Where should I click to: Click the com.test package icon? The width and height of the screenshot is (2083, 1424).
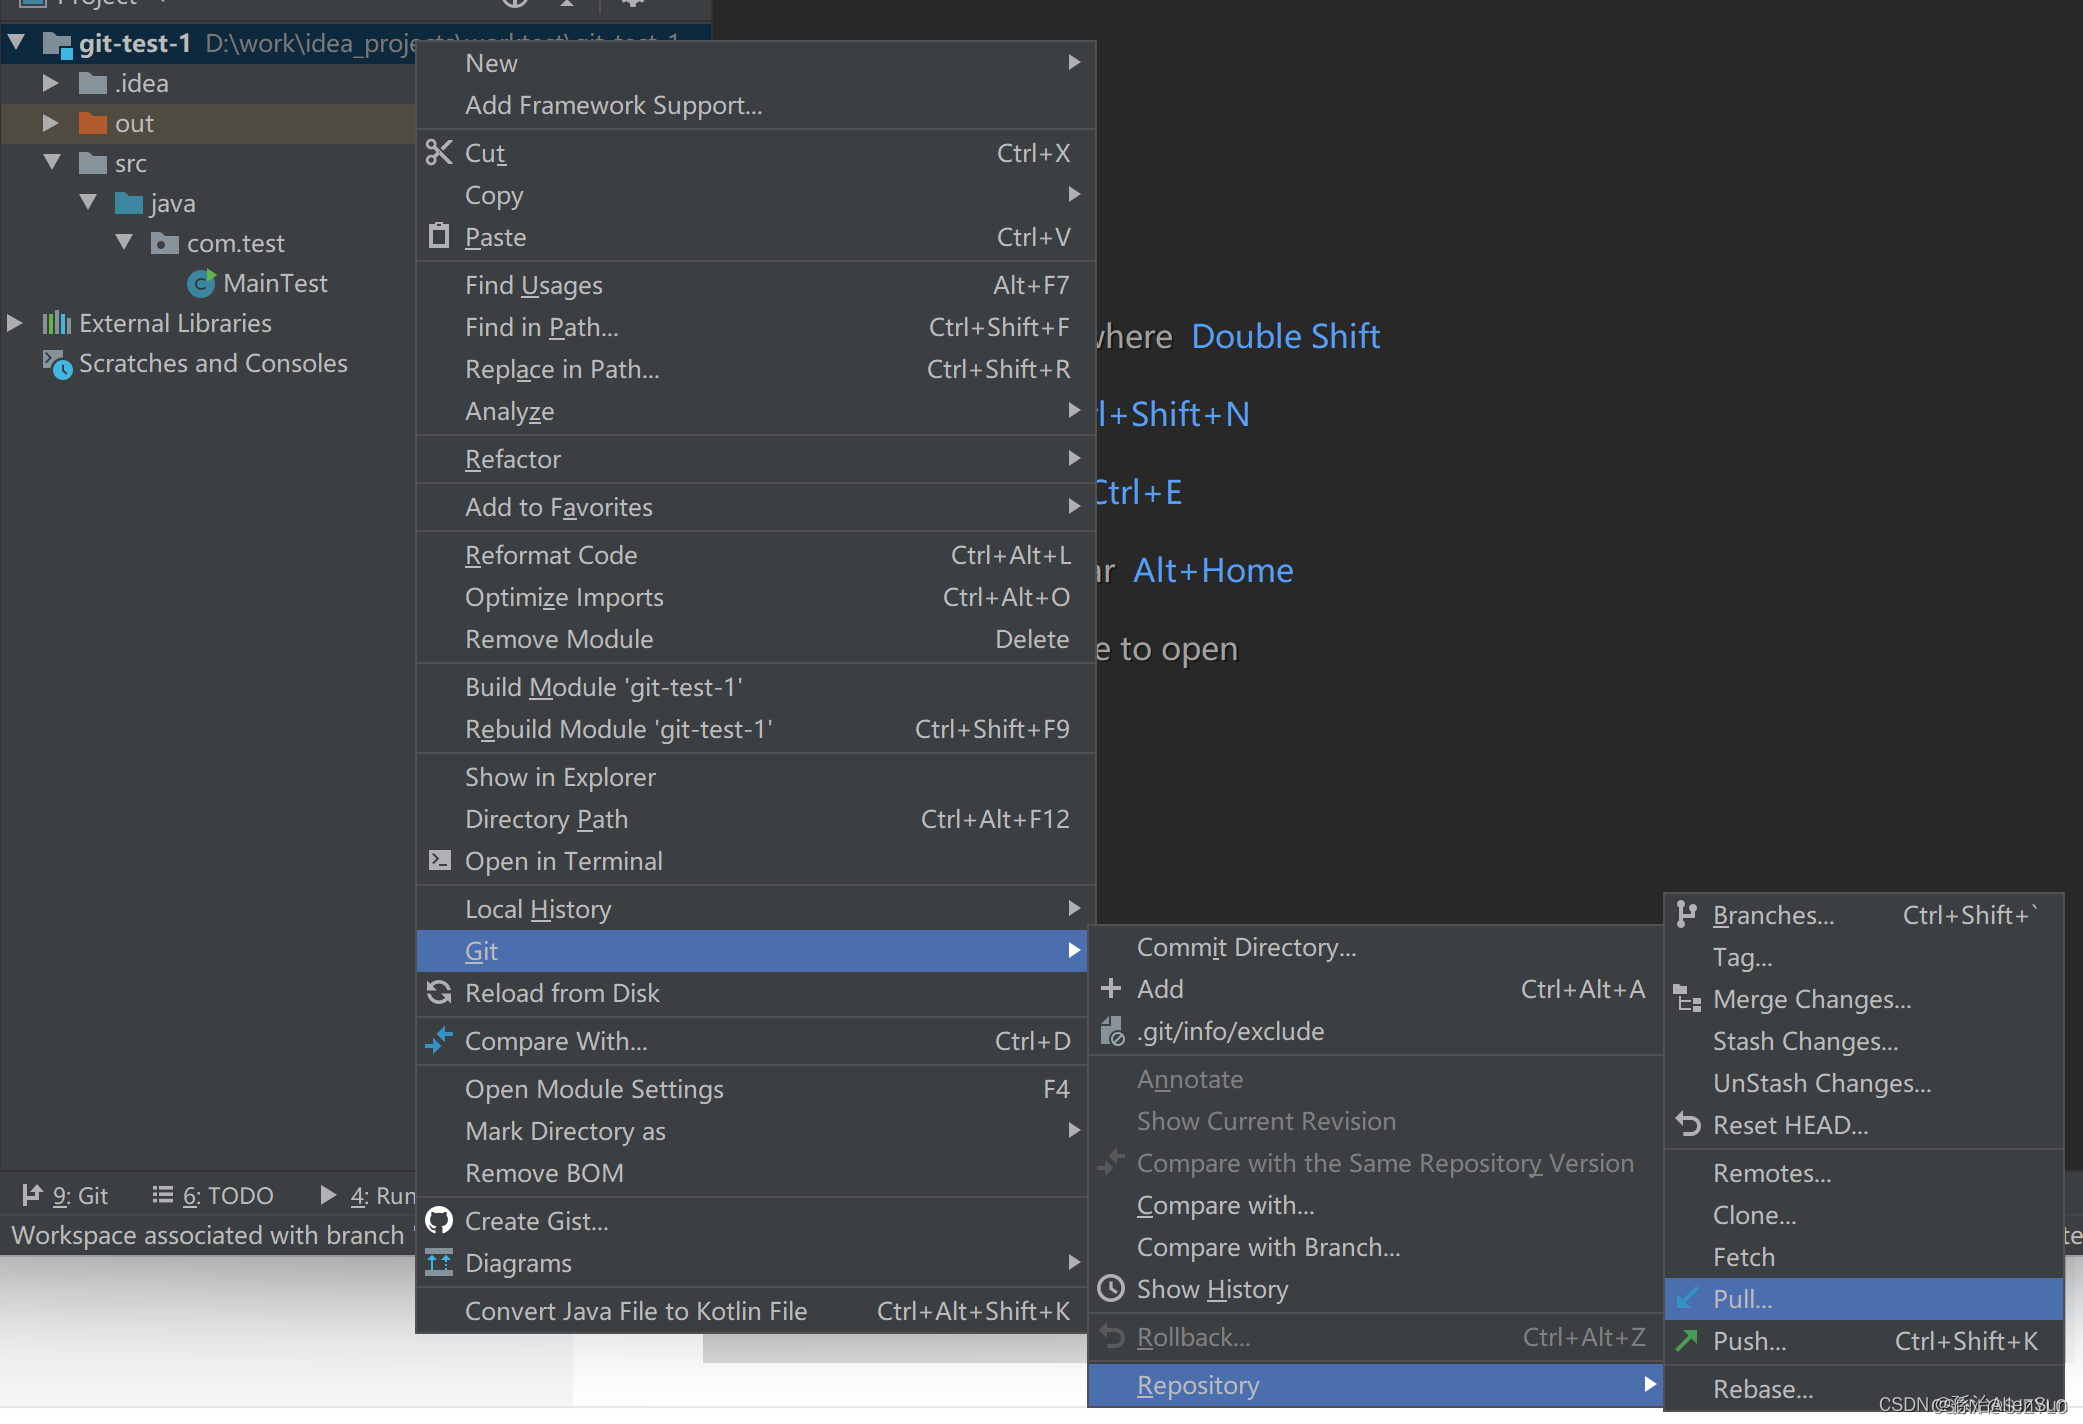click(165, 243)
